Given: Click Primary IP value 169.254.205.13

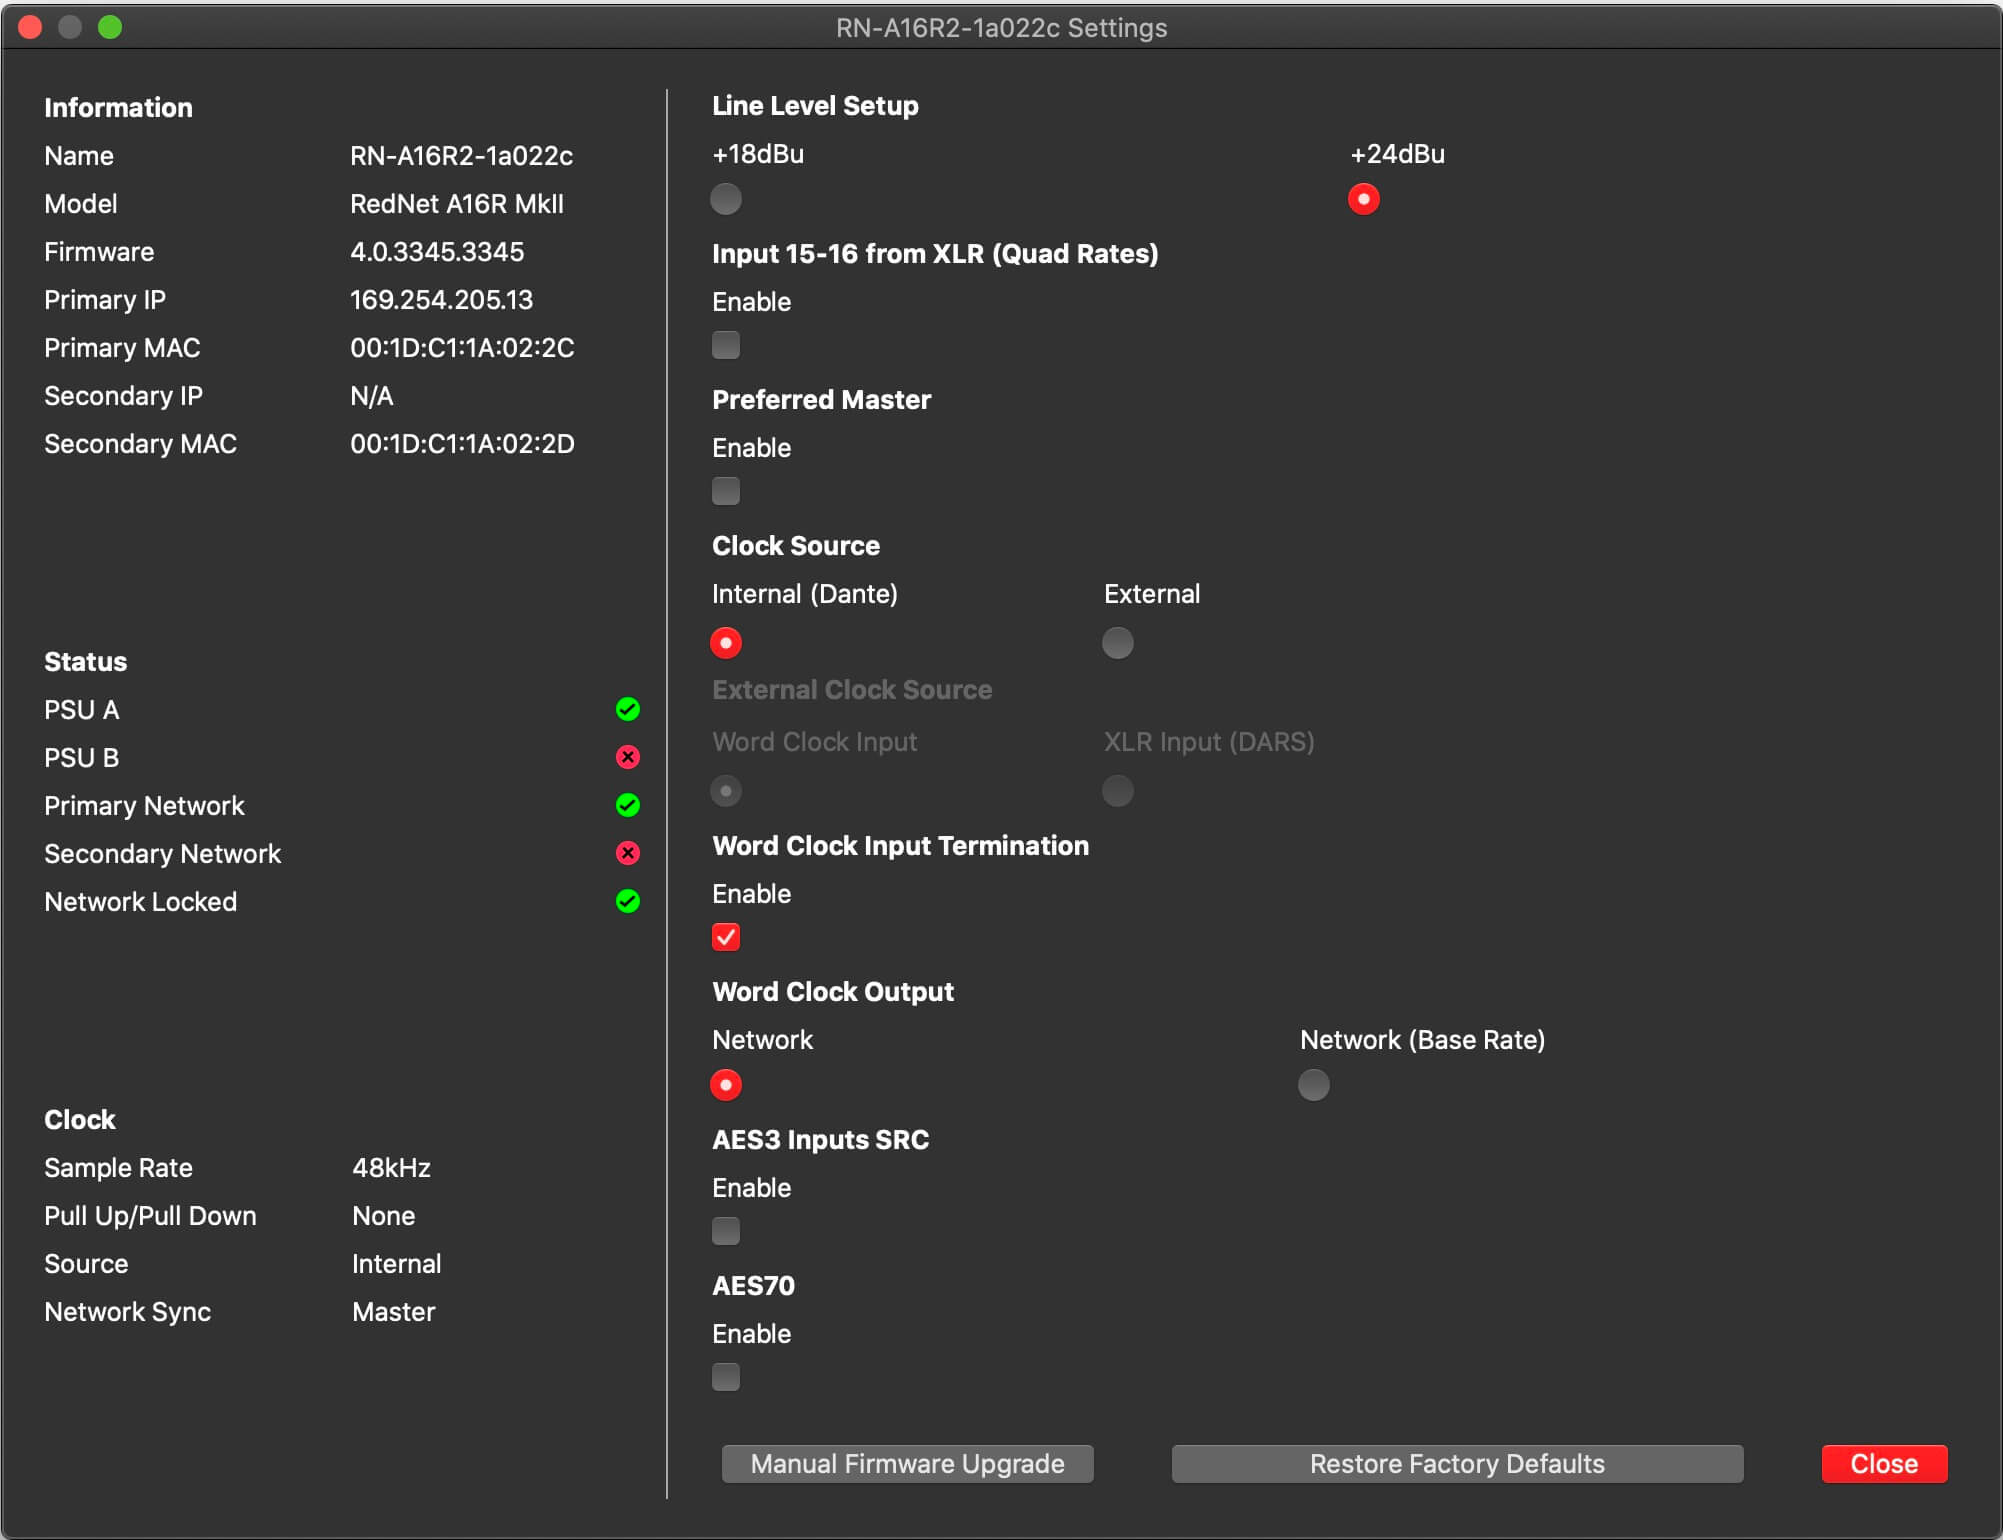Looking at the screenshot, I should tap(441, 300).
